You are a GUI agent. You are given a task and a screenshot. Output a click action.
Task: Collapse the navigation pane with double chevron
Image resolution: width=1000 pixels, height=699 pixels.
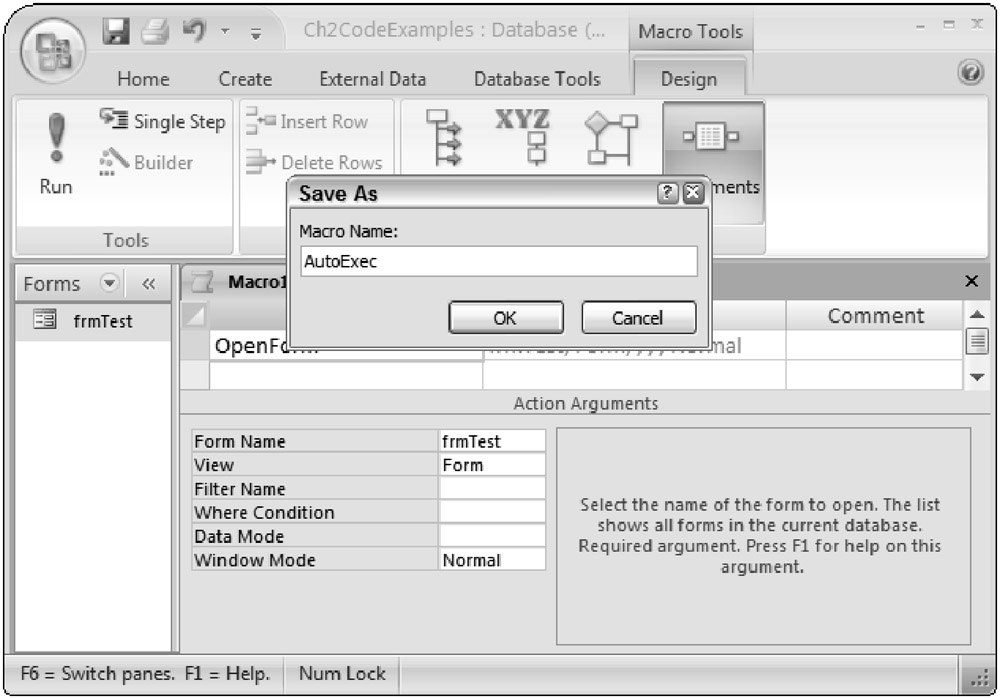coord(149,284)
